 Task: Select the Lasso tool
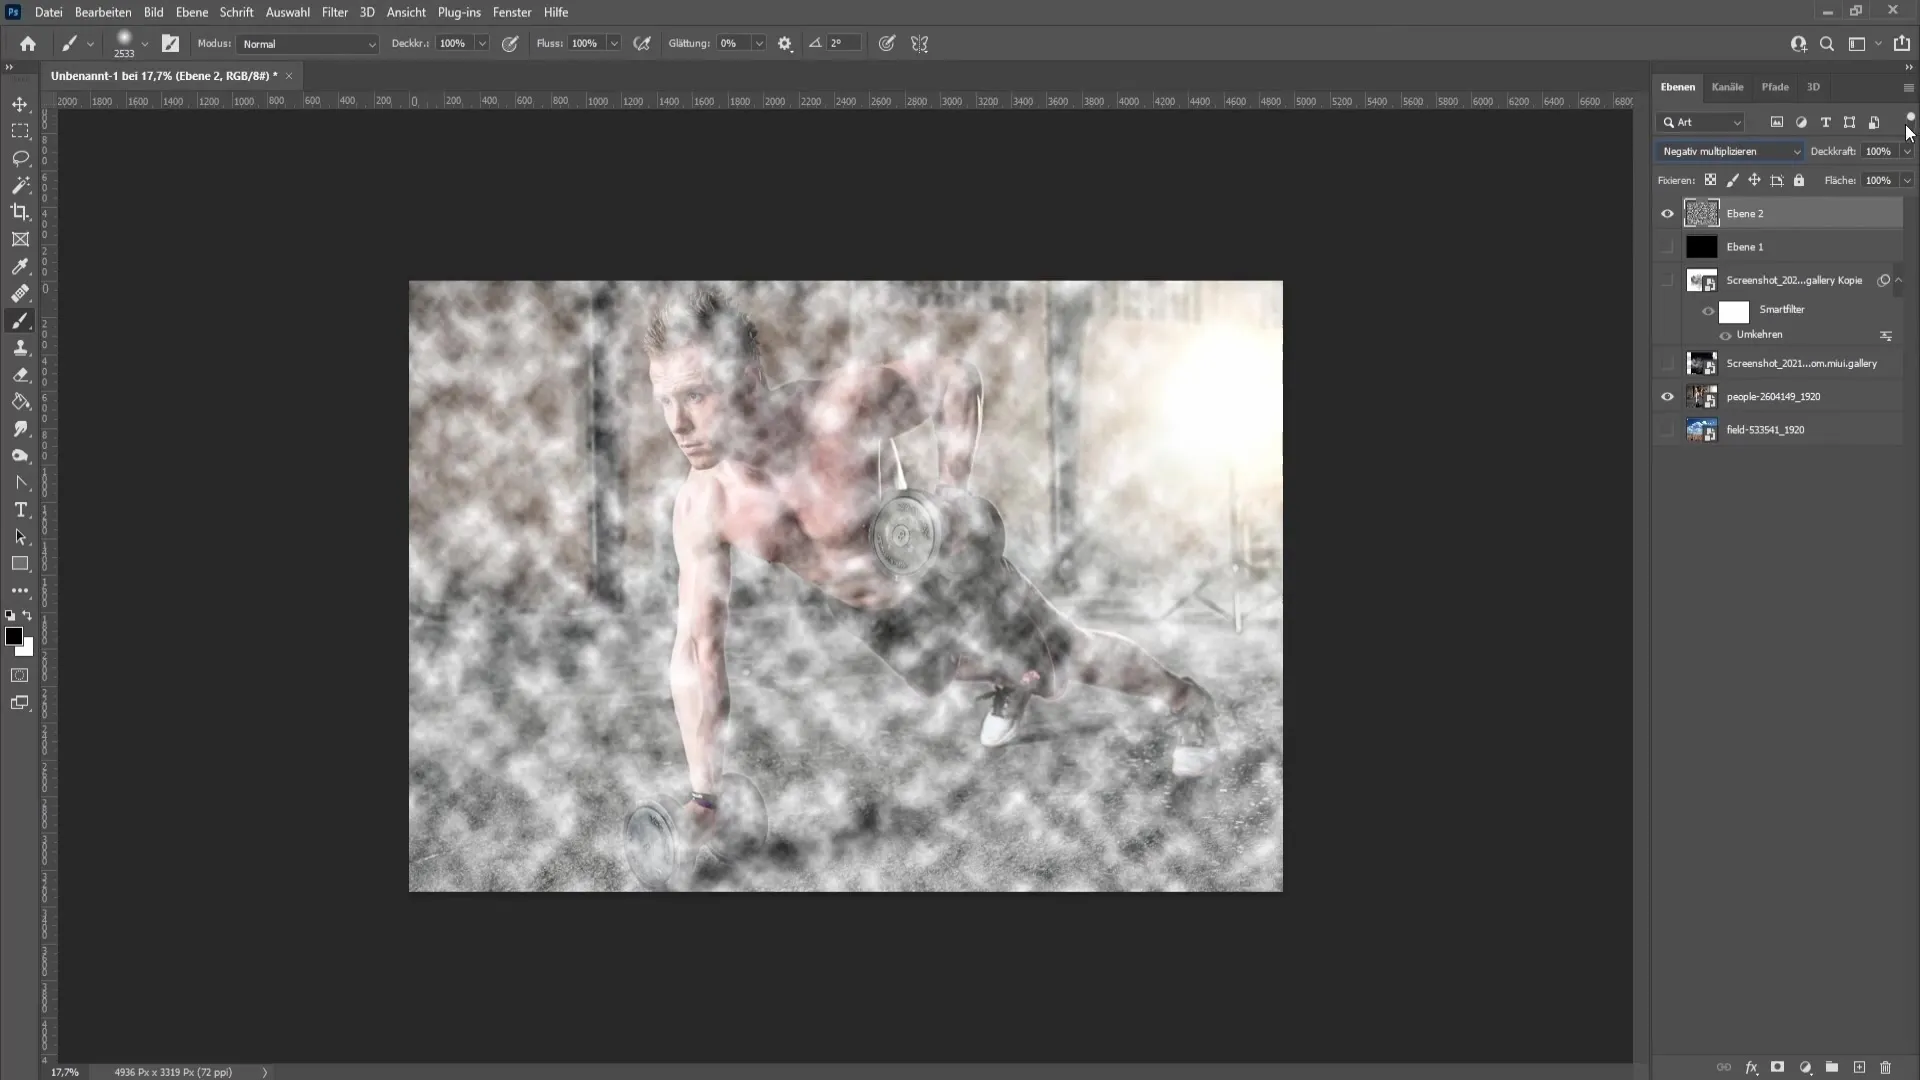pyautogui.click(x=20, y=157)
